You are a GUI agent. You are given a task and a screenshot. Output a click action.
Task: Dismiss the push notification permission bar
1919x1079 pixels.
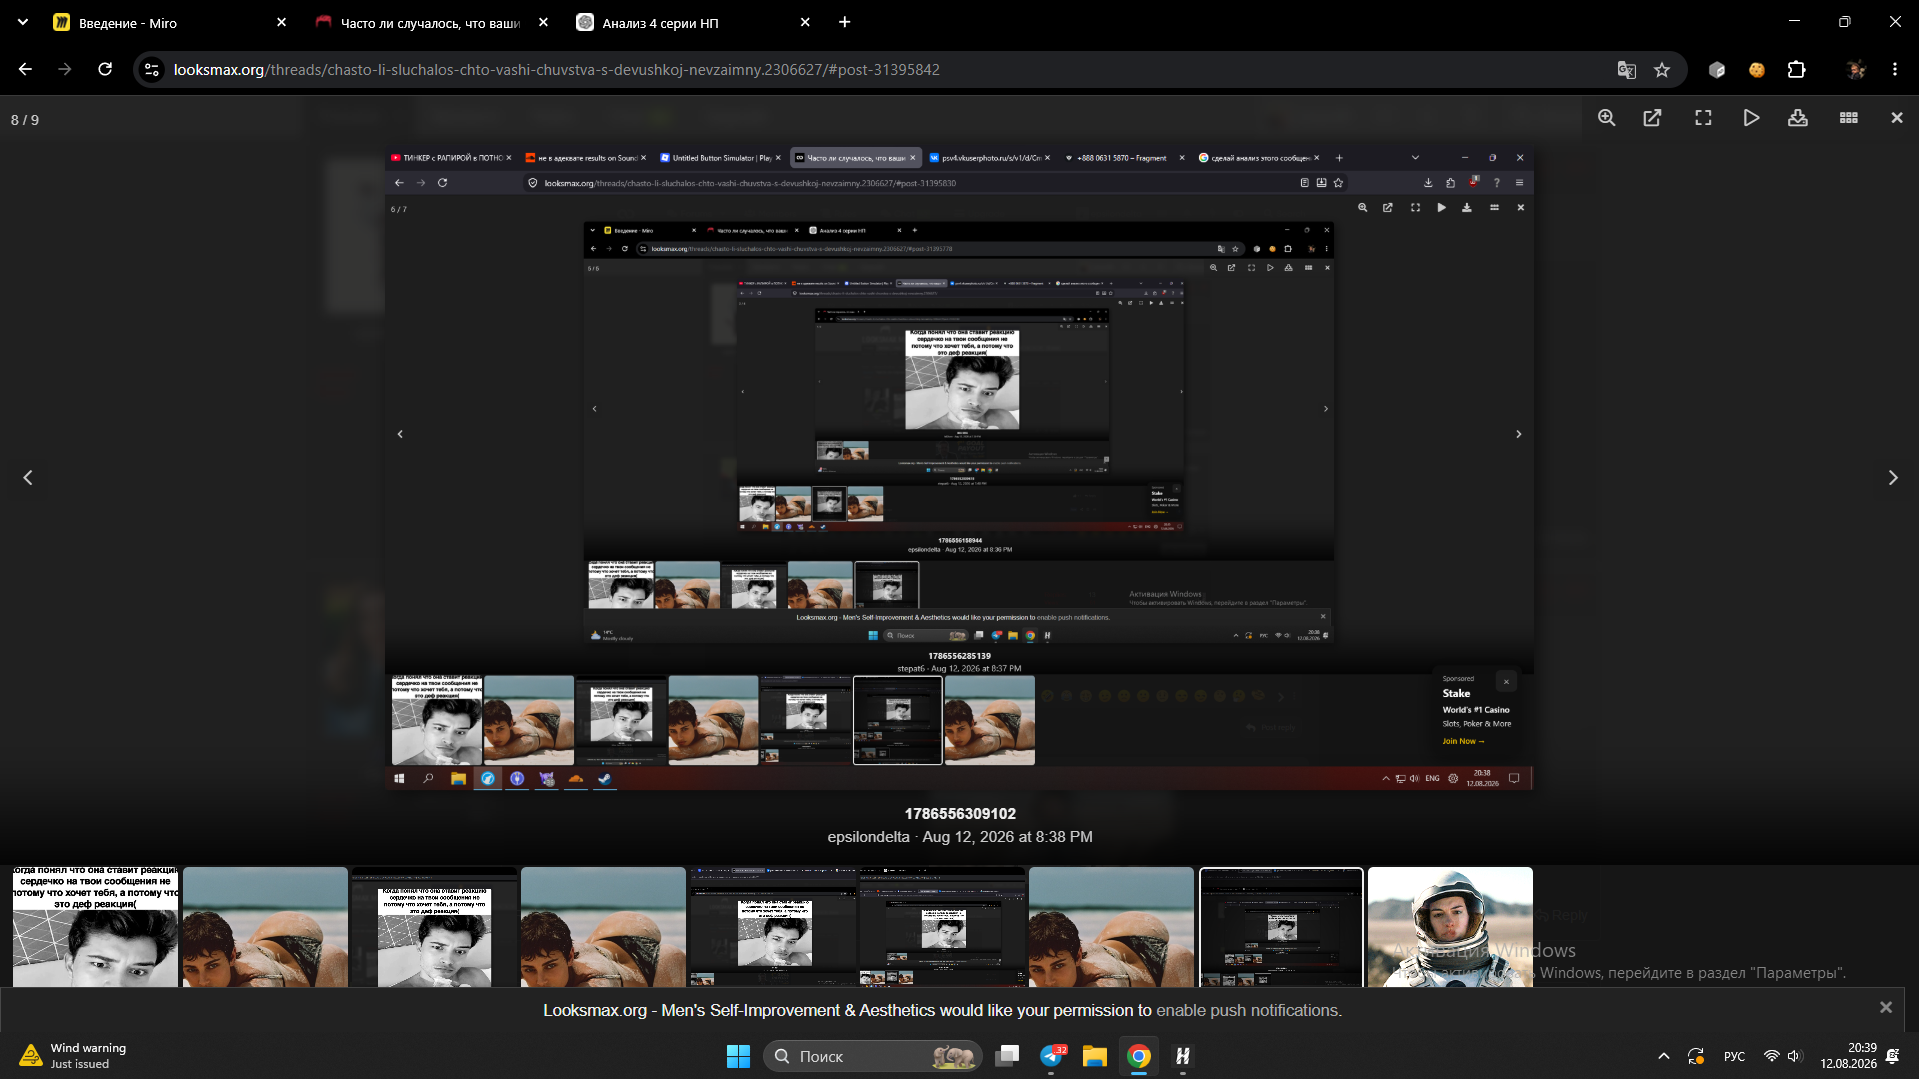click(x=1886, y=1008)
